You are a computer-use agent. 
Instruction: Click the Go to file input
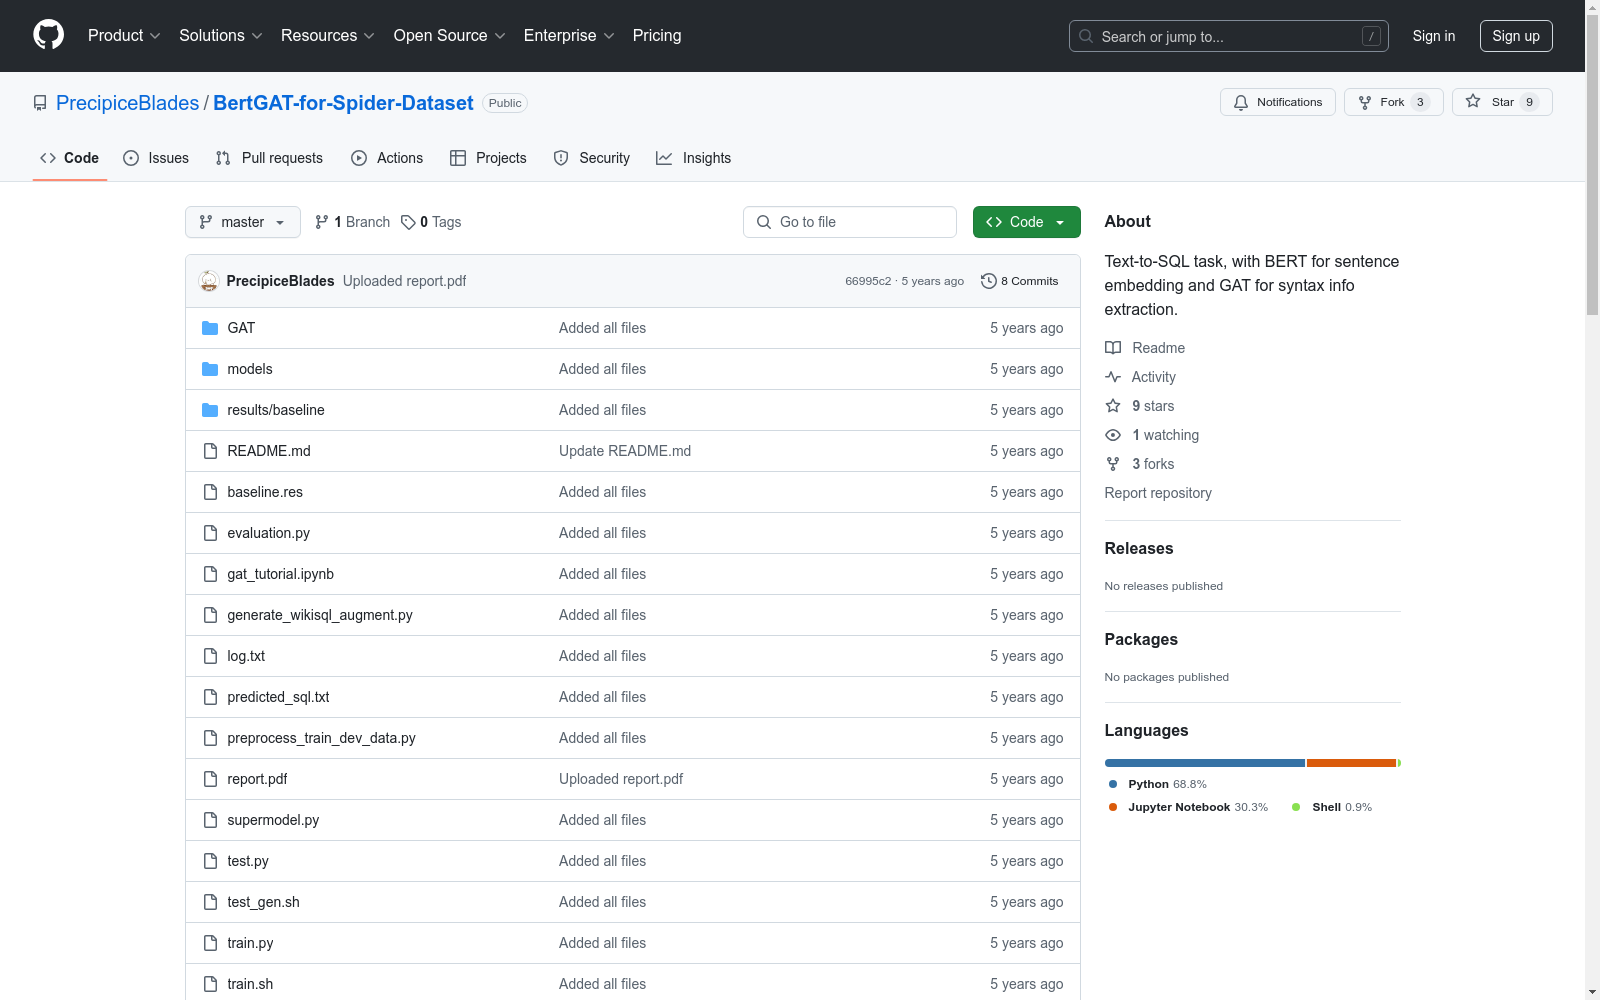pos(850,222)
